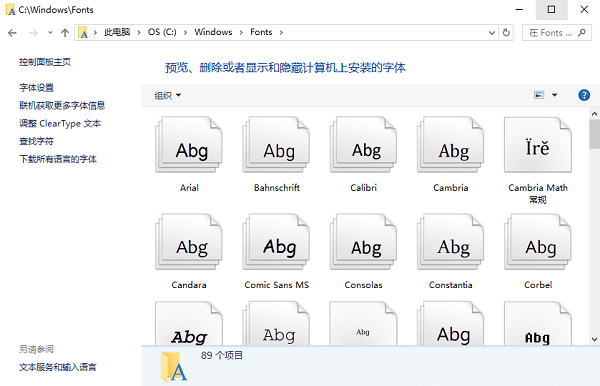The image size is (600, 386).
Task: Click the search magnifier icon
Action: coord(582,33)
